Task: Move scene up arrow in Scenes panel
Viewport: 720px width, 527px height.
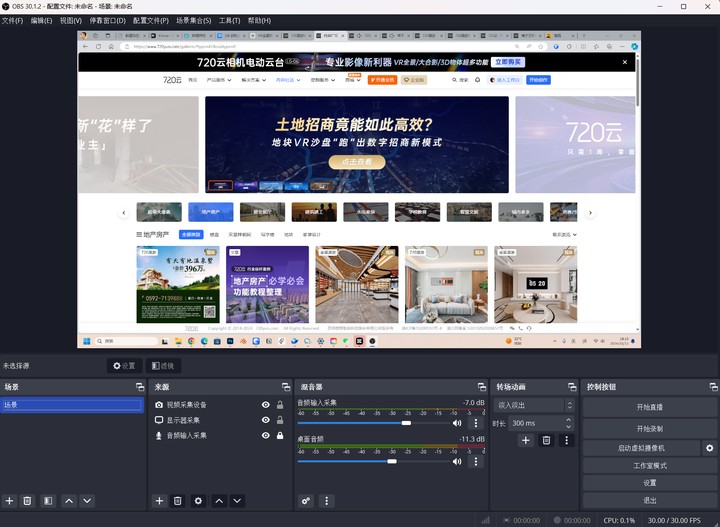Action: tap(69, 501)
